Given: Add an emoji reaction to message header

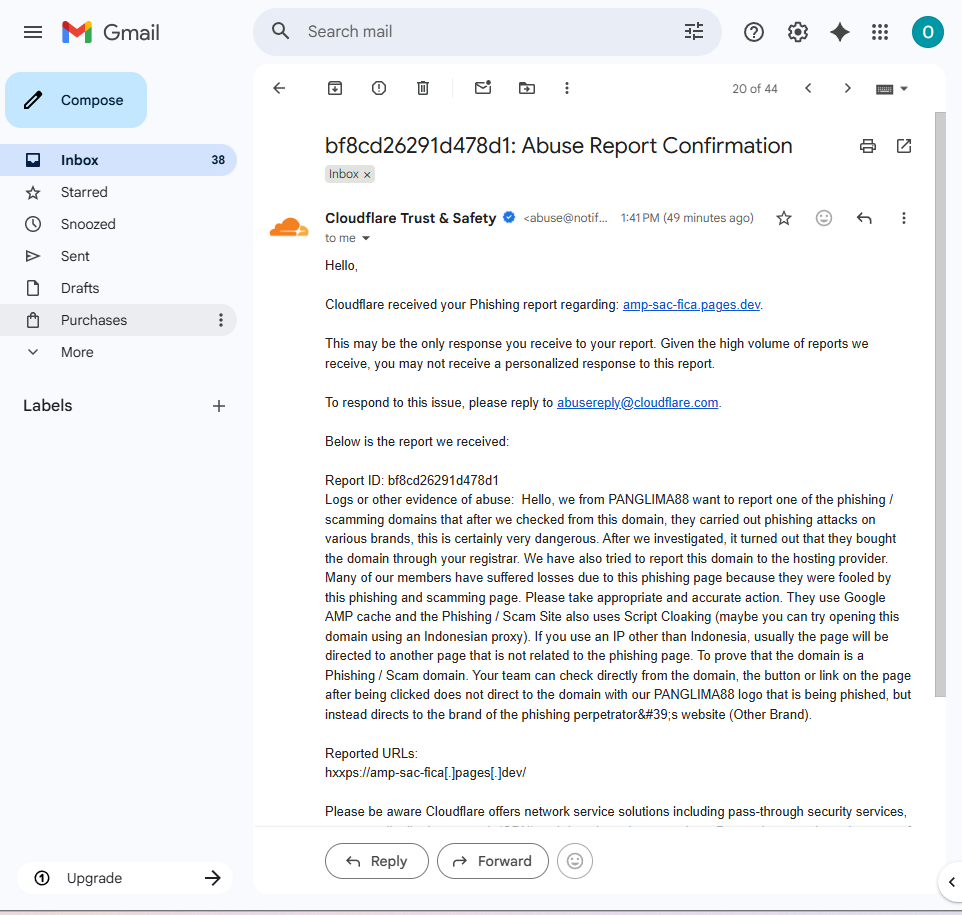Looking at the screenshot, I should (x=823, y=218).
